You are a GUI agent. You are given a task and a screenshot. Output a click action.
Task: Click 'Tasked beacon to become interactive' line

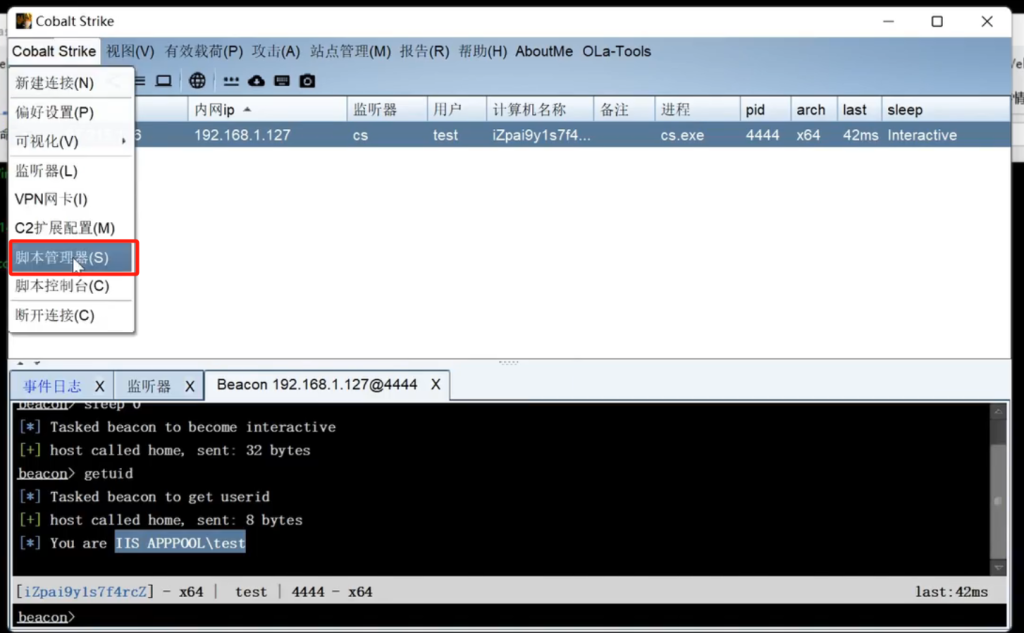coord(178,427)
